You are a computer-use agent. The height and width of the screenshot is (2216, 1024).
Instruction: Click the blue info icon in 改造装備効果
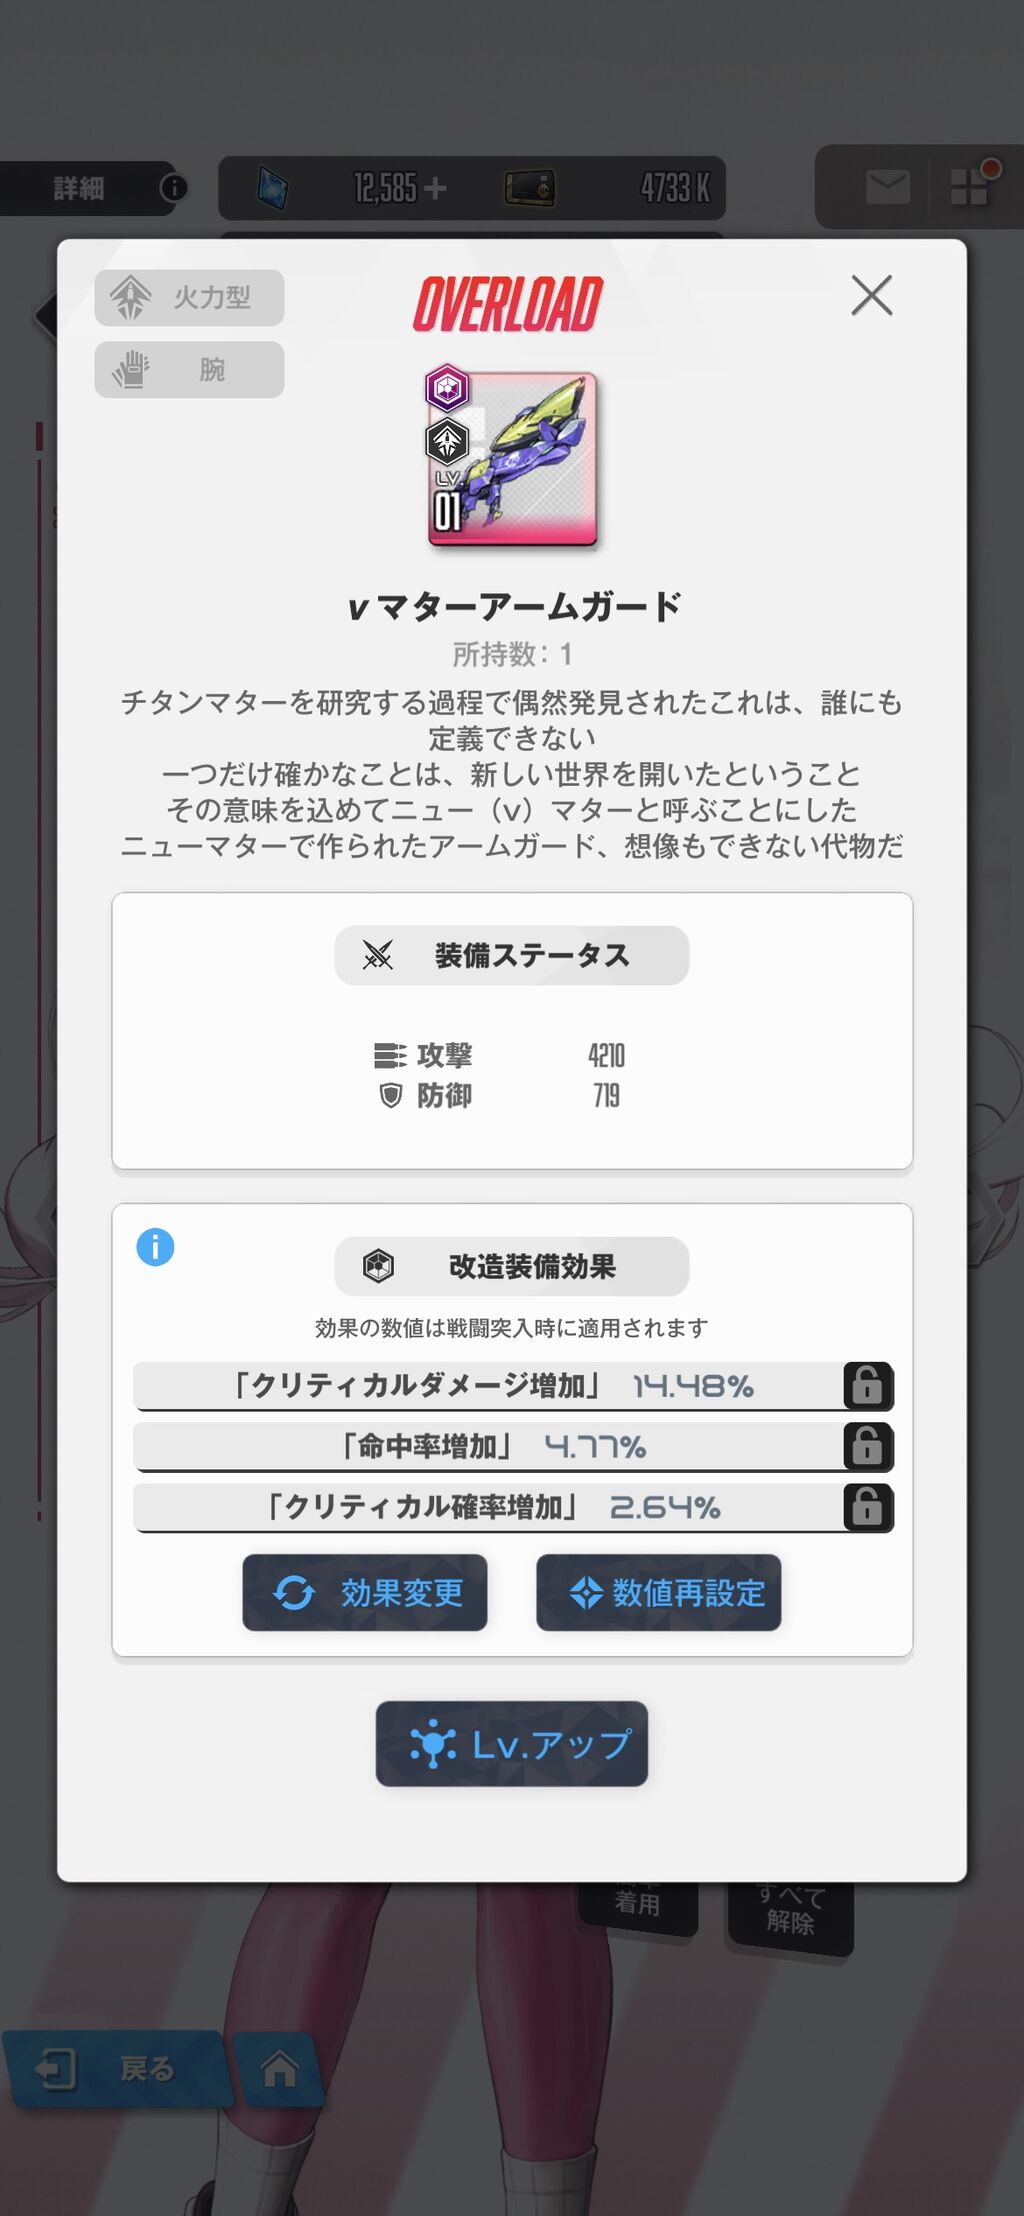[x=155, y=1247]
